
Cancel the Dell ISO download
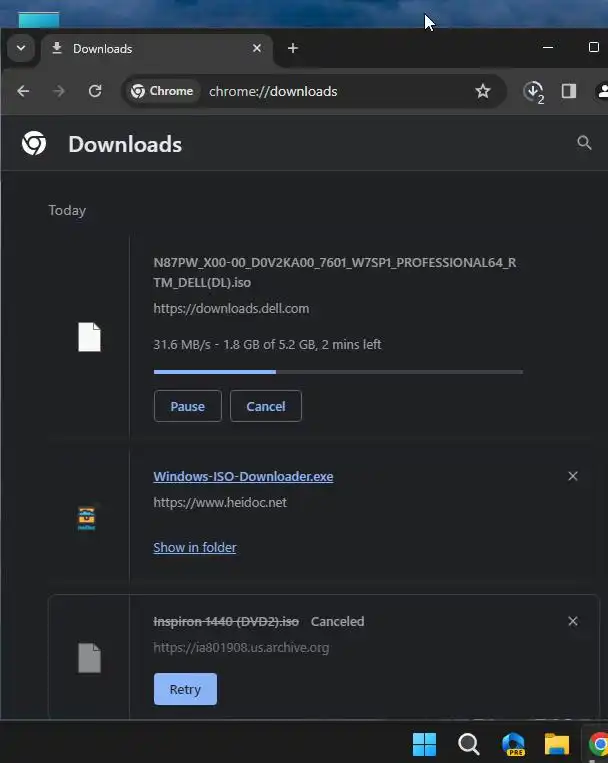(x=266, y=406)
